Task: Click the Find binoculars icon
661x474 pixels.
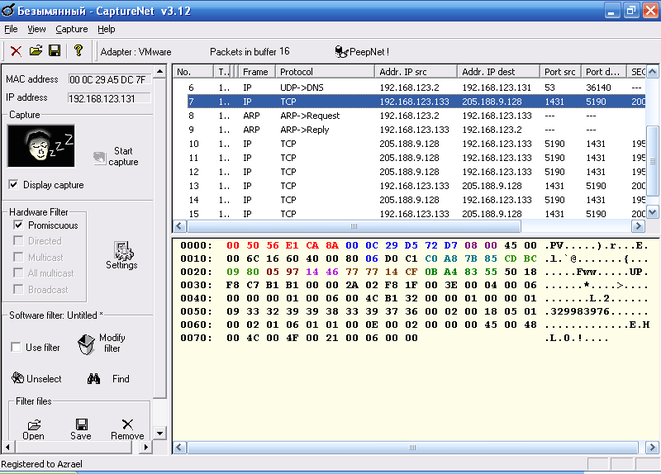Action: (x=95, y=379)
